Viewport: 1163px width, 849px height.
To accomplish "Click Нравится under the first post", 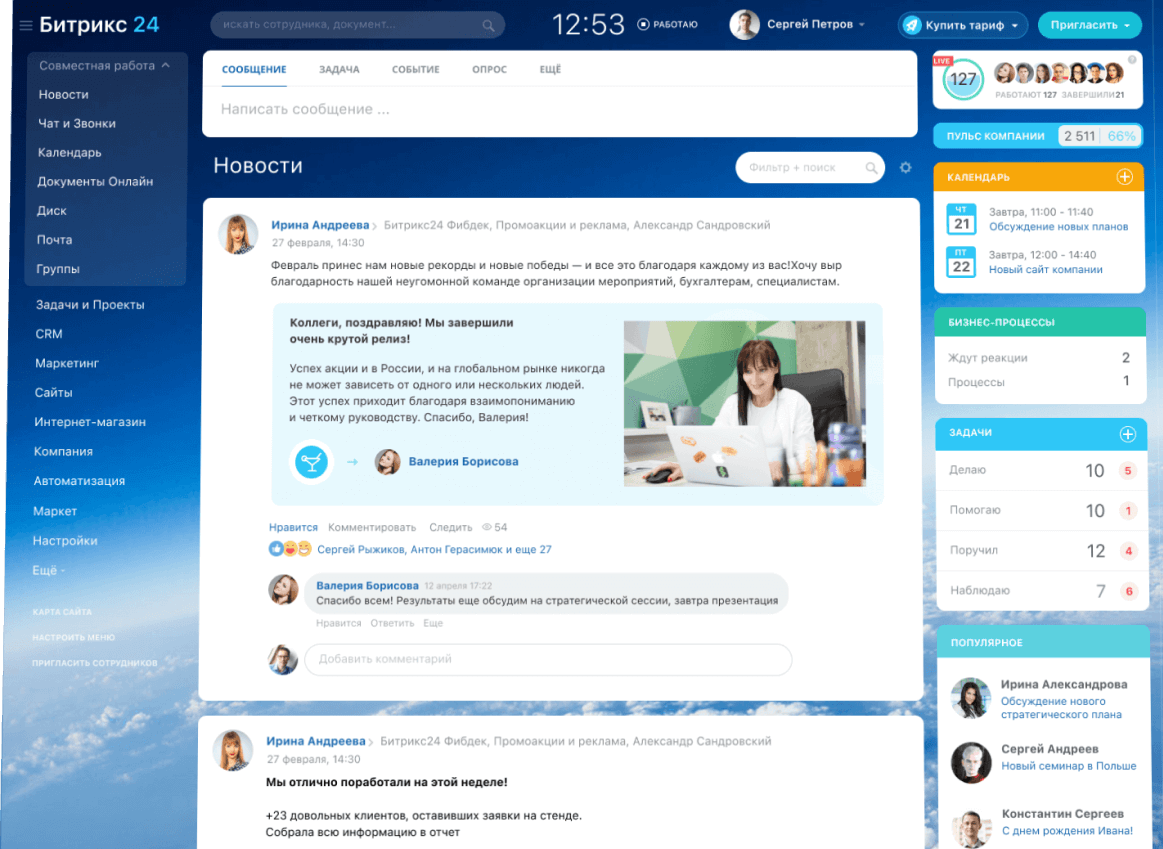I will click(293, 527).
